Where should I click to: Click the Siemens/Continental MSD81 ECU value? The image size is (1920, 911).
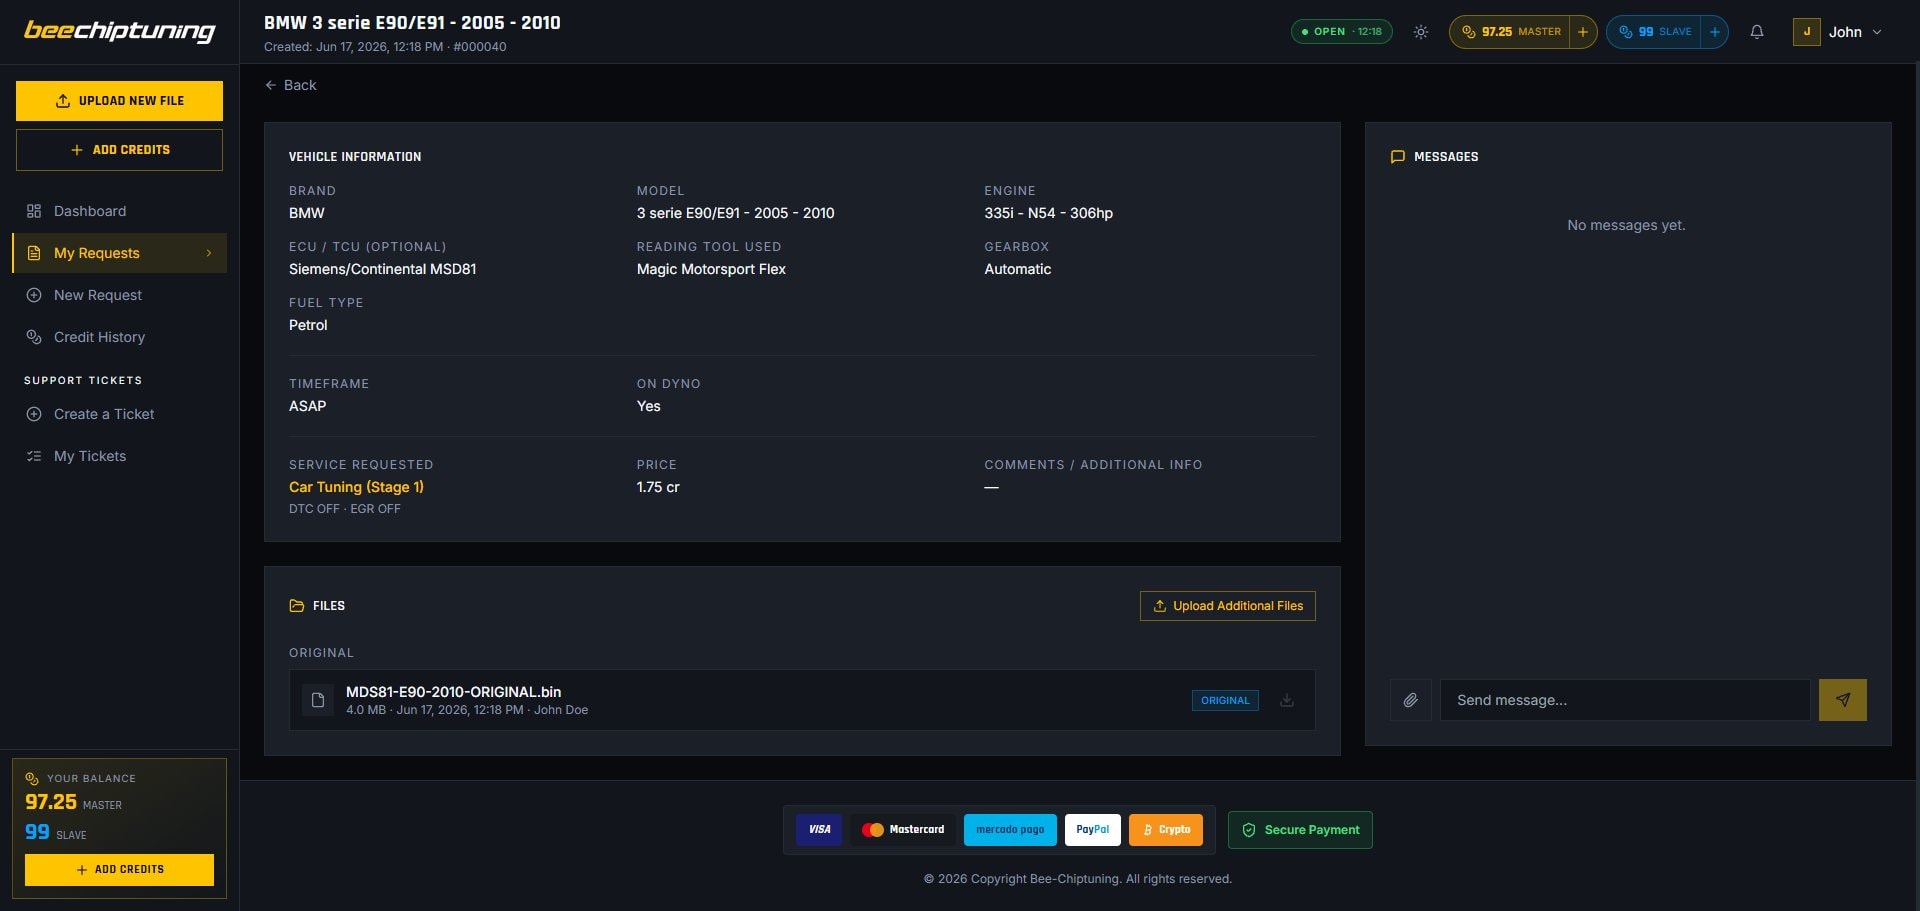(382, 269)
